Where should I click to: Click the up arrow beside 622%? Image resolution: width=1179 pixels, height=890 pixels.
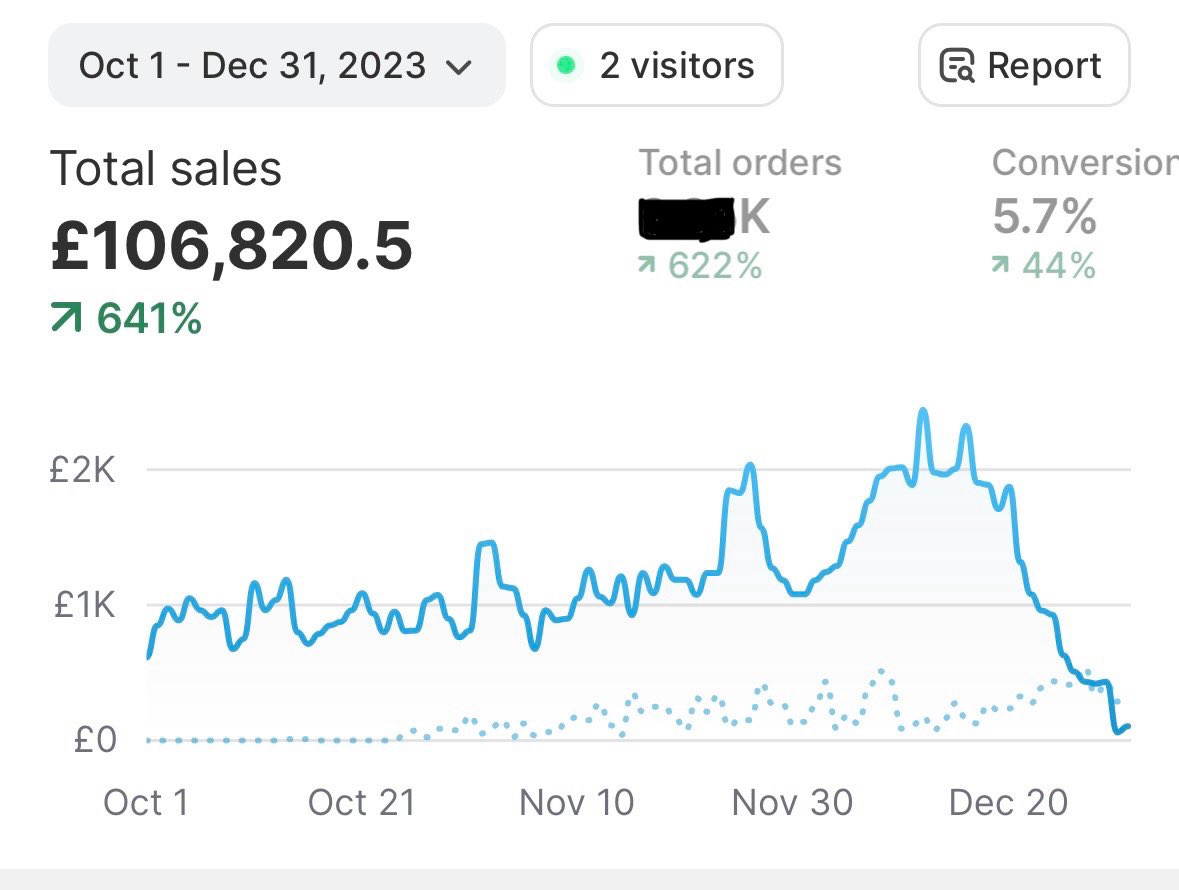(647, 264)
